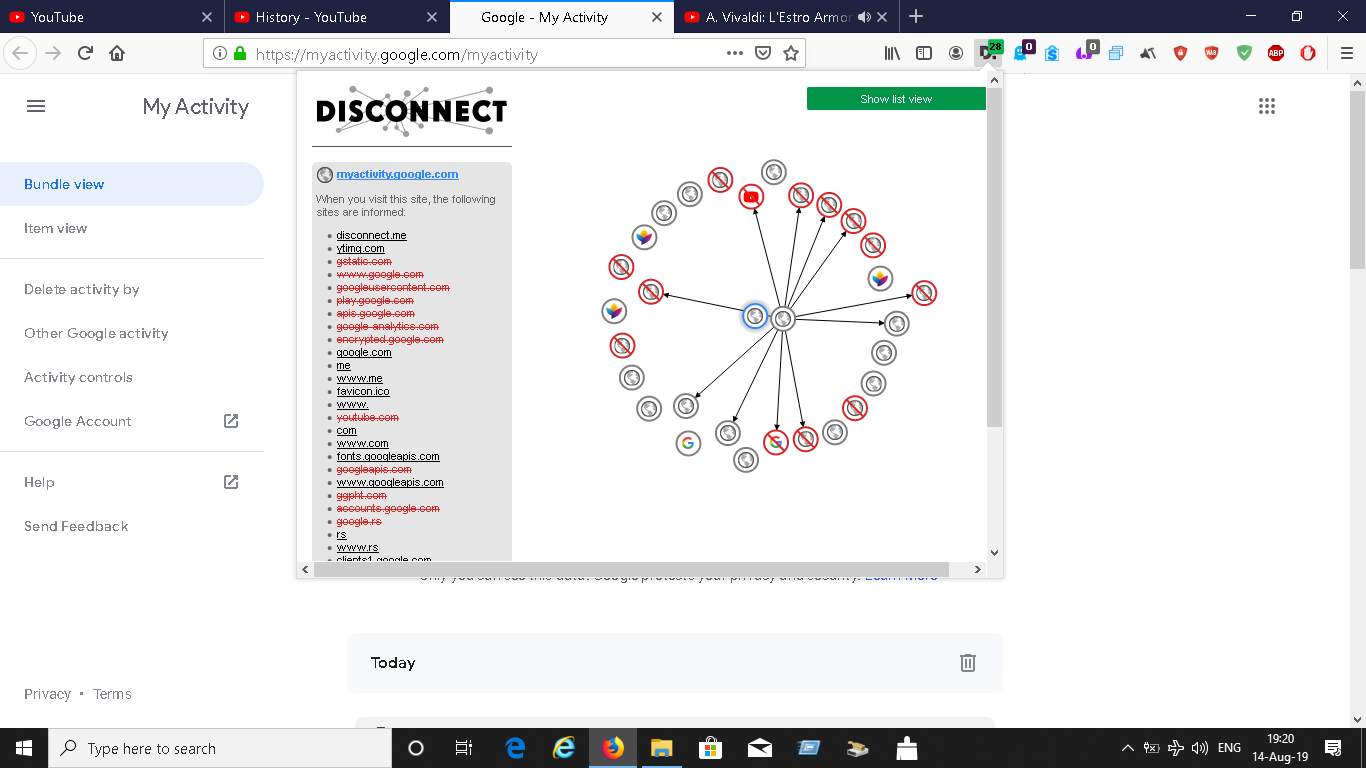
Task: Toggle the Firefox sidebar icon
Action: [x=924, y=54]
